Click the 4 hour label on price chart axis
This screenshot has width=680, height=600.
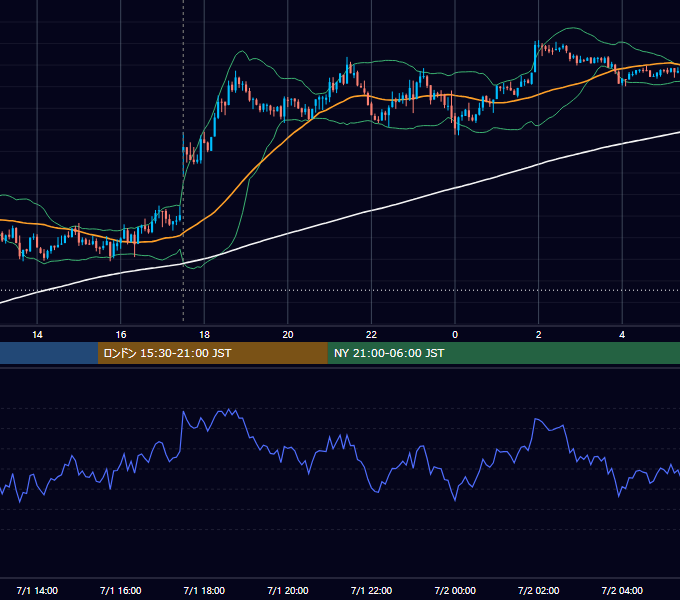point(622,335)
